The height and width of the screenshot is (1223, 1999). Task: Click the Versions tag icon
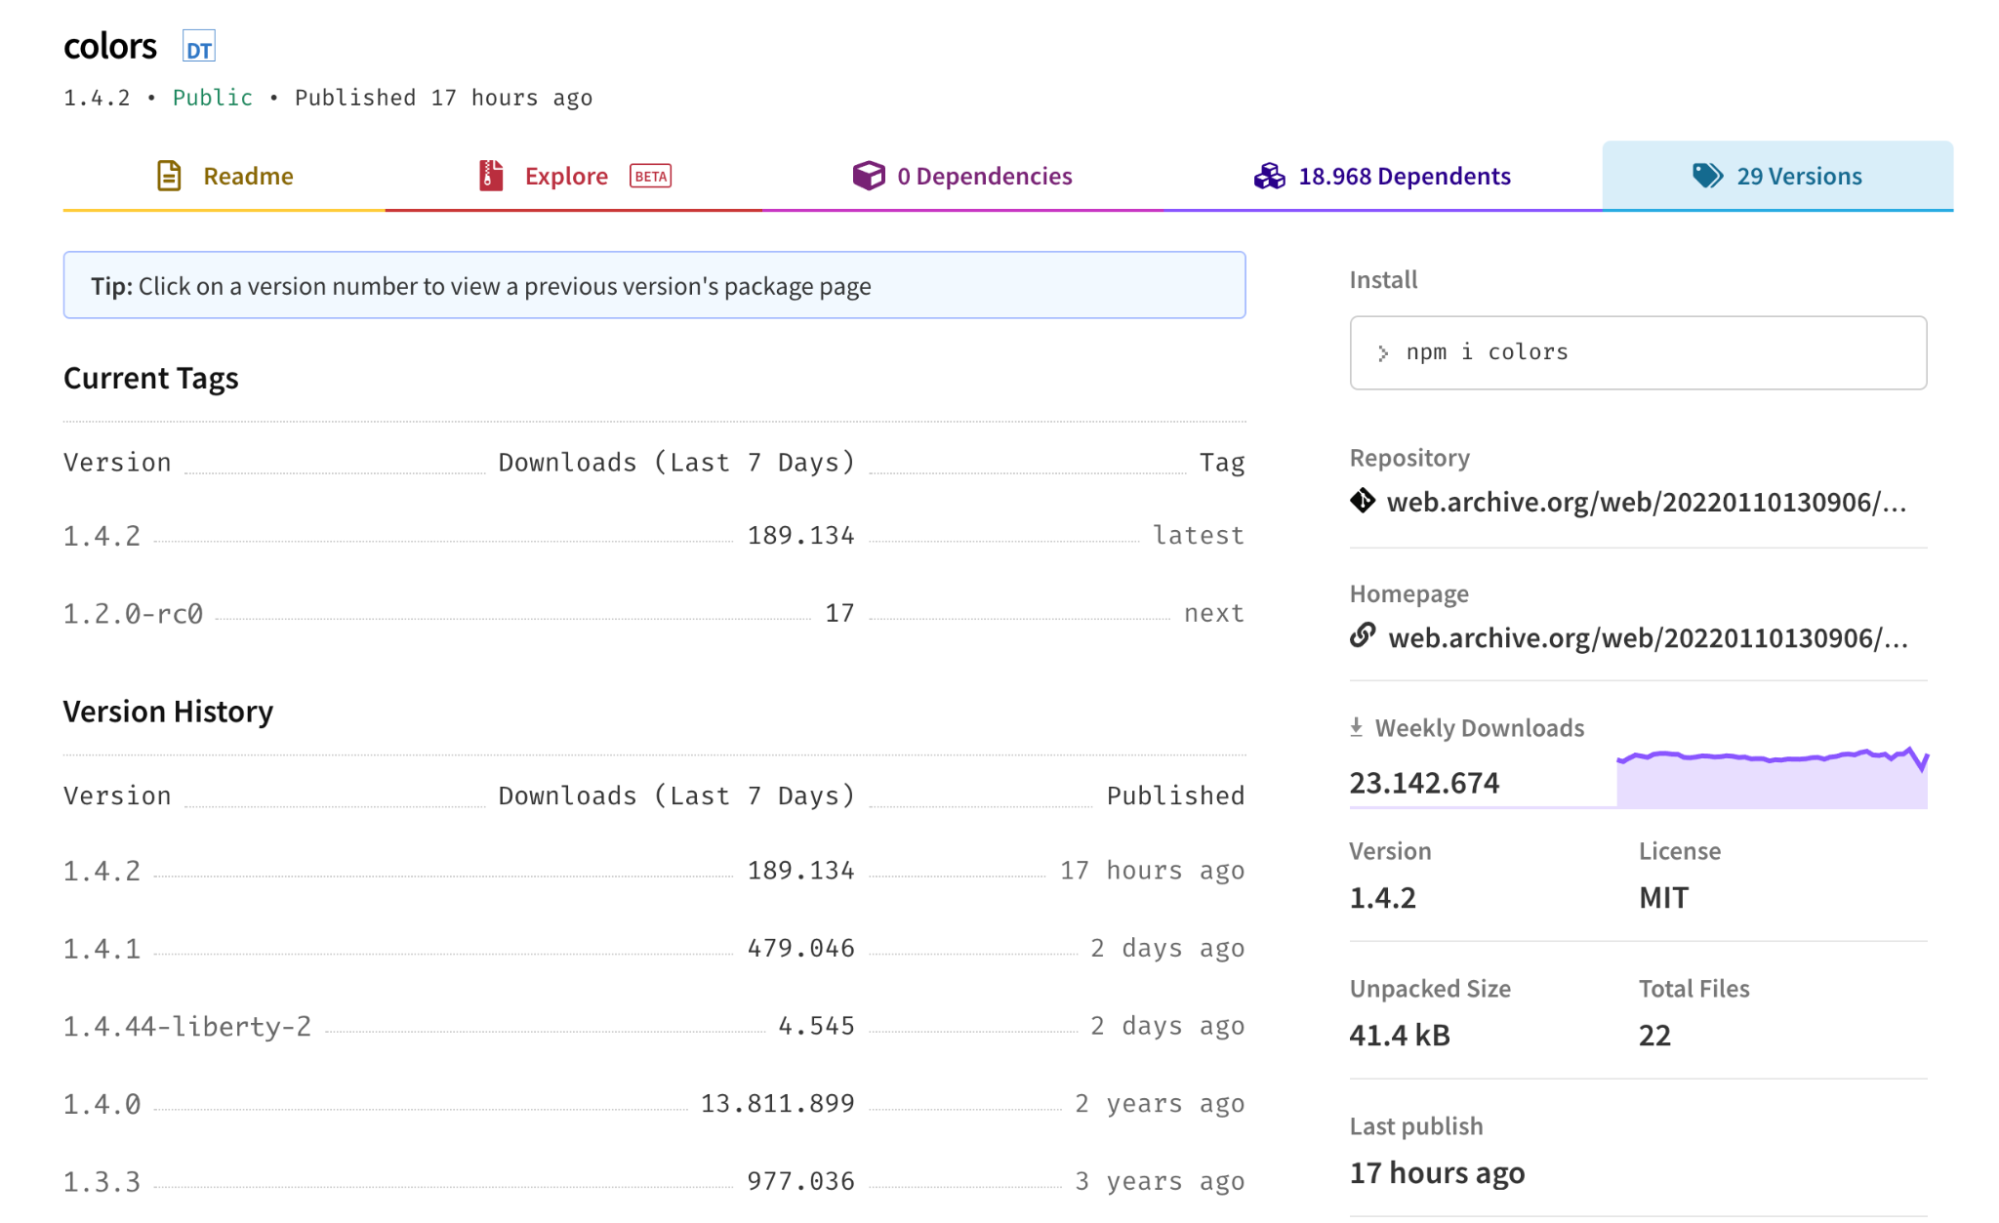(1708, 175)
